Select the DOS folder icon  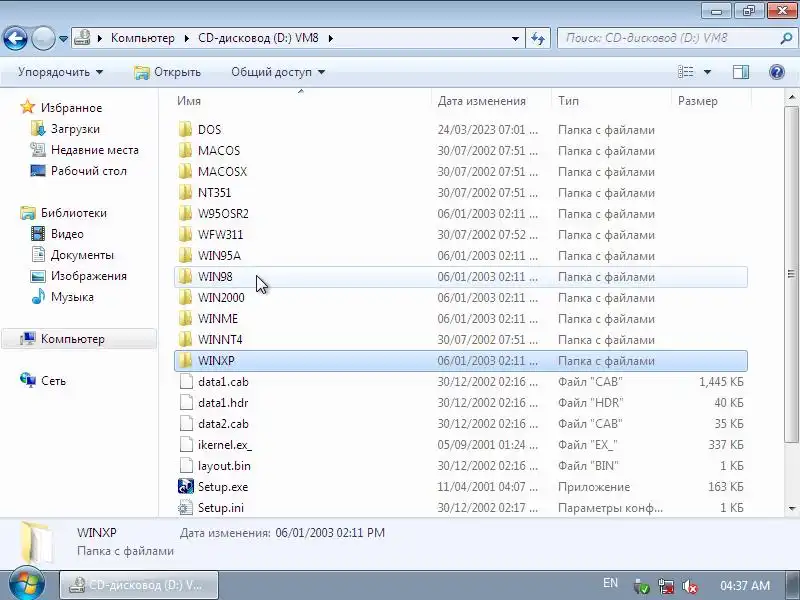click(x=186, y=129)
